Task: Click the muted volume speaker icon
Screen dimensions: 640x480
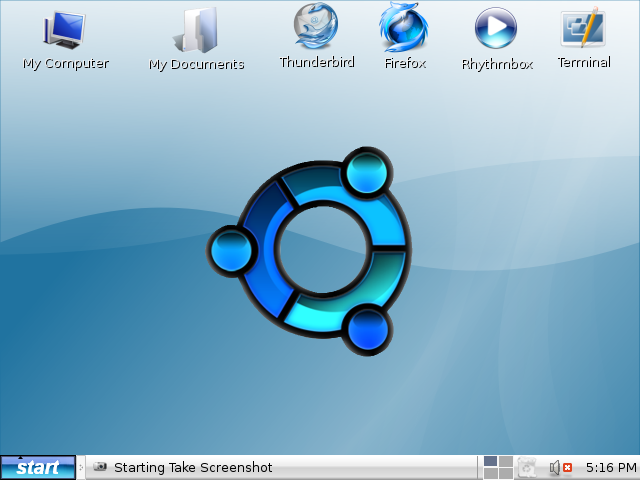Action: (560, 468)
